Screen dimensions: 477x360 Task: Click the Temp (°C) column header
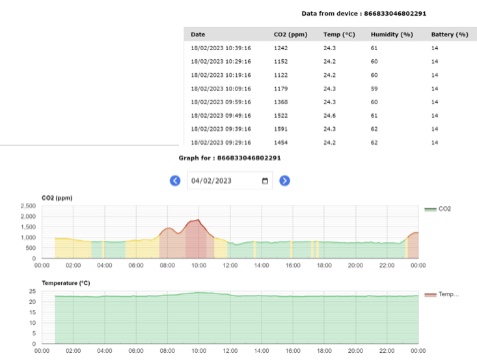pyautogui.click(x=339, y=34)
